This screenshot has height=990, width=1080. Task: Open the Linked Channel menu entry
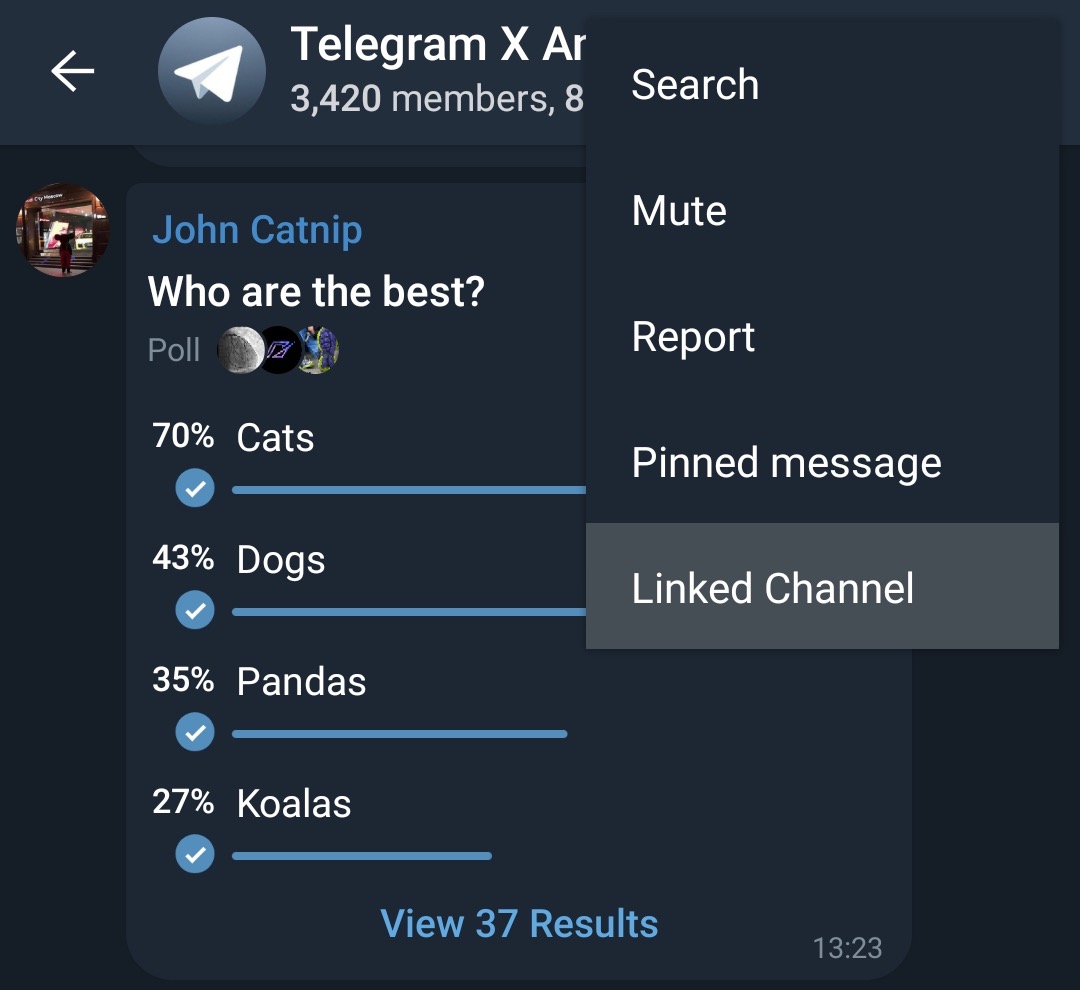coord(773,588)
